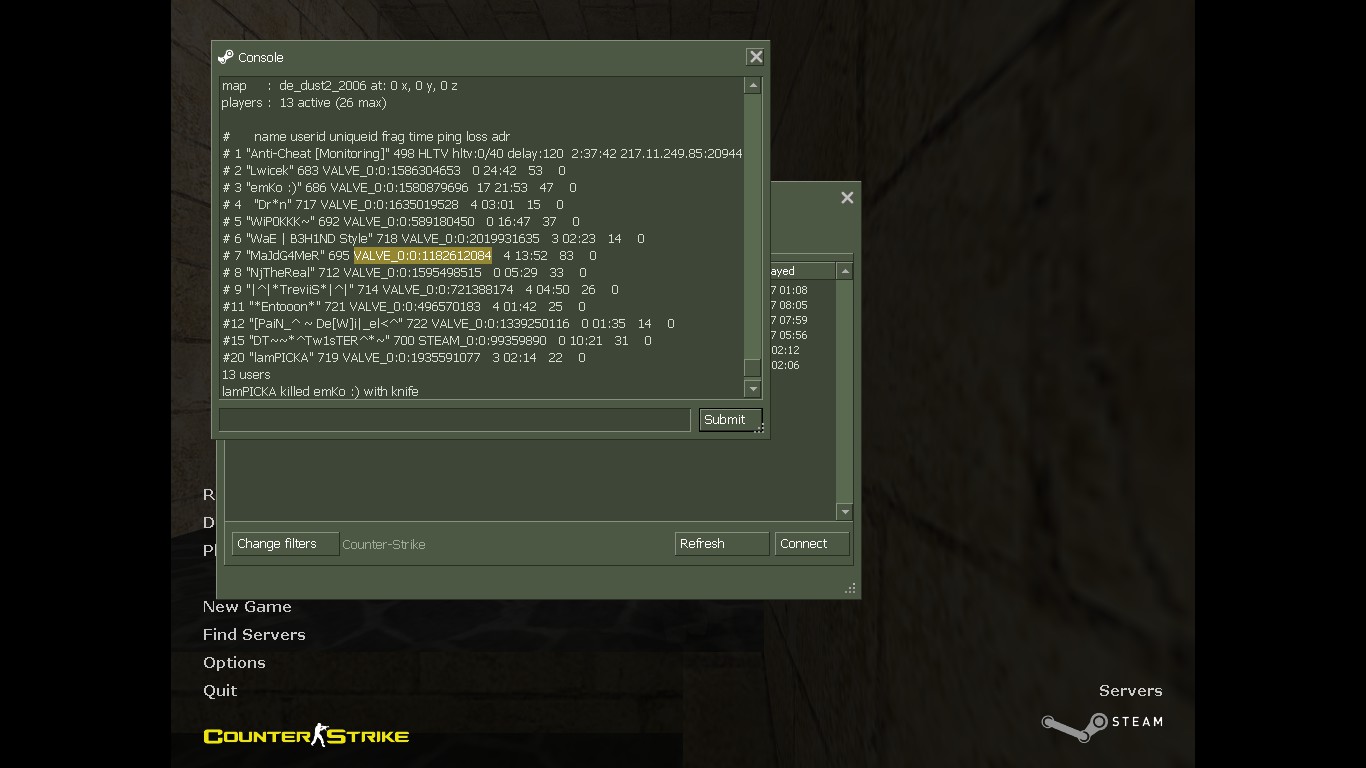The width and height of the screenshot is (1366, 768).
Task: Click the console scrollbar up arrow
Action: pyautogui.click(x=753, y=86)
